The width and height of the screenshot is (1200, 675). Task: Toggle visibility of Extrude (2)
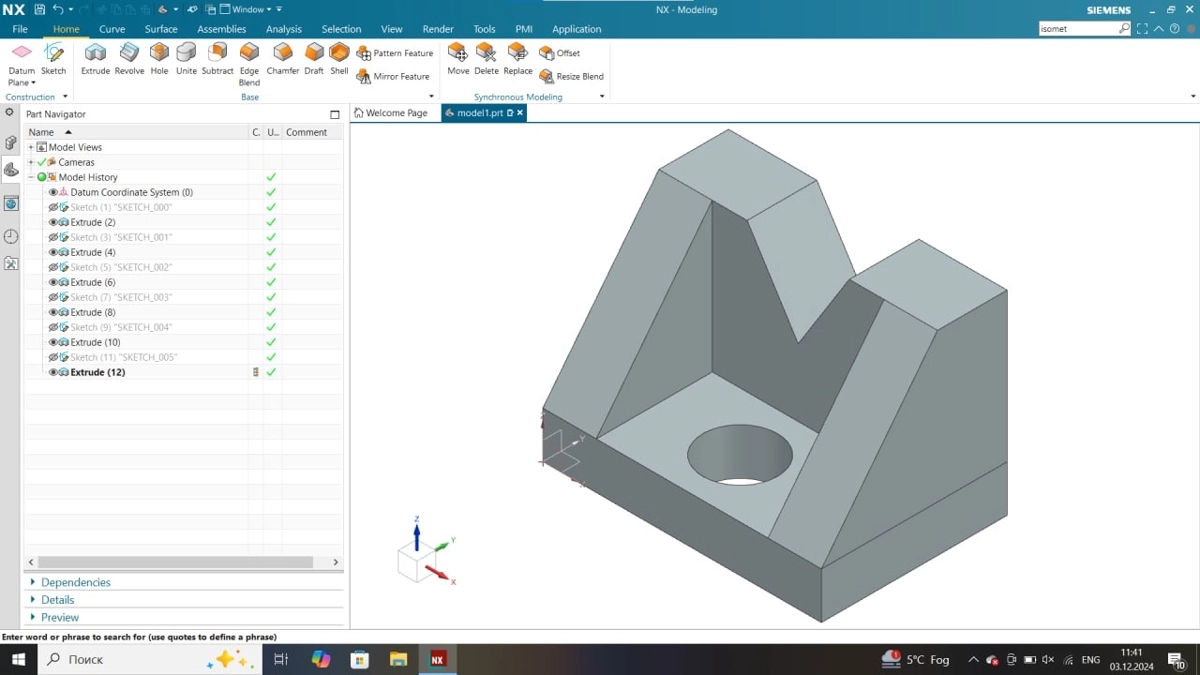(x=54, y=222)
